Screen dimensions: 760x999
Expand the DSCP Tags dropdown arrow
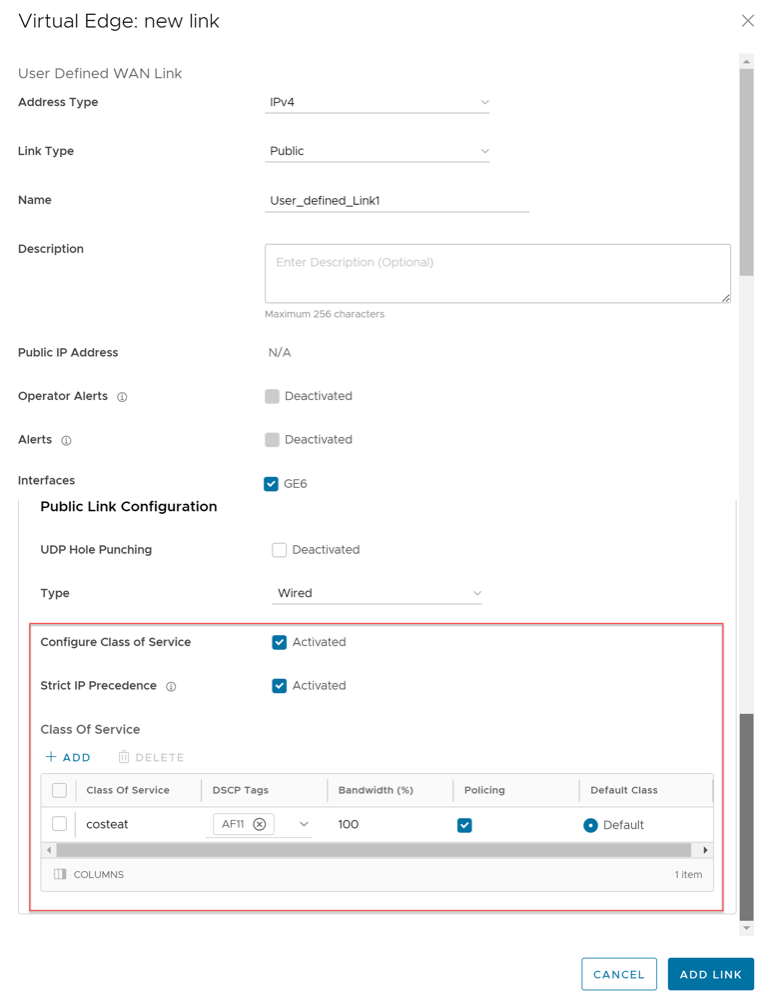click(x=304, y=825)
